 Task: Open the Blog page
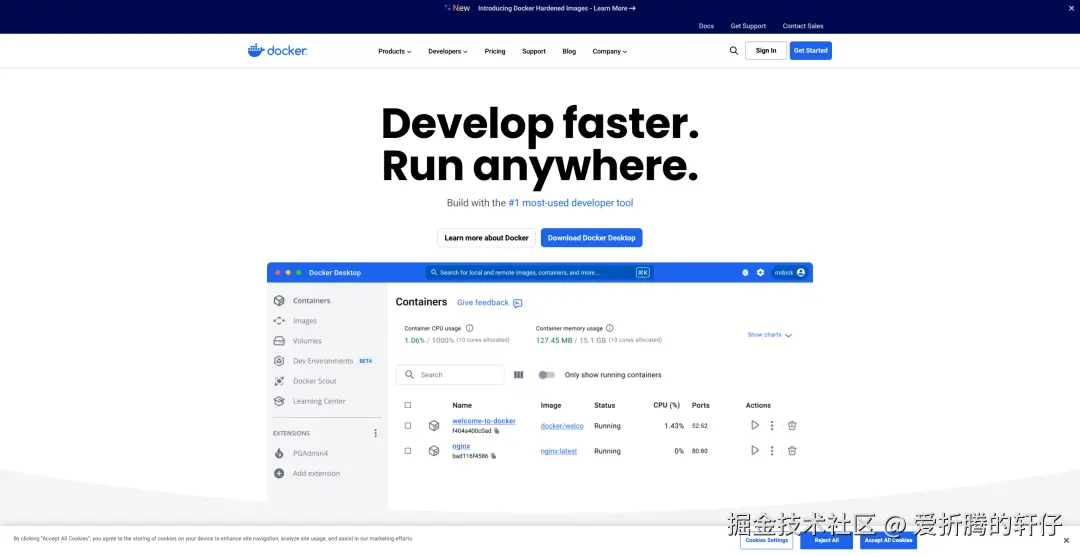[x=569, y=51]
